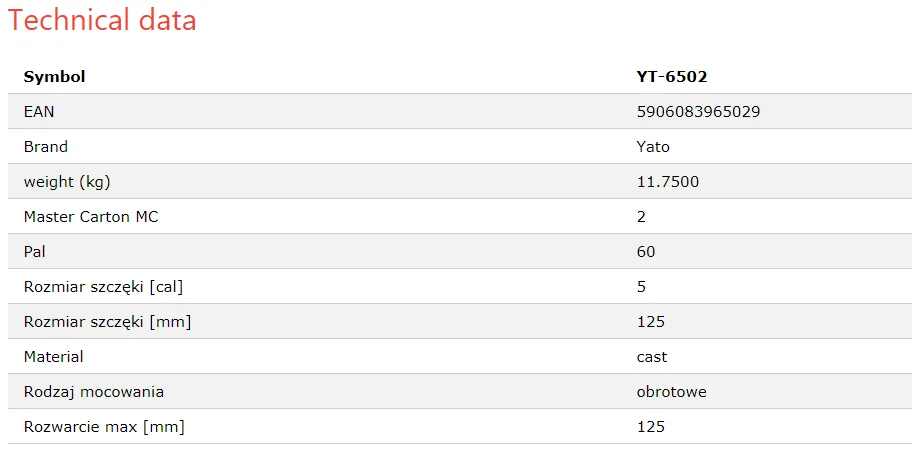Click the cast material value
The height and width of the screenshot is (464, 912).
point(652,357)
